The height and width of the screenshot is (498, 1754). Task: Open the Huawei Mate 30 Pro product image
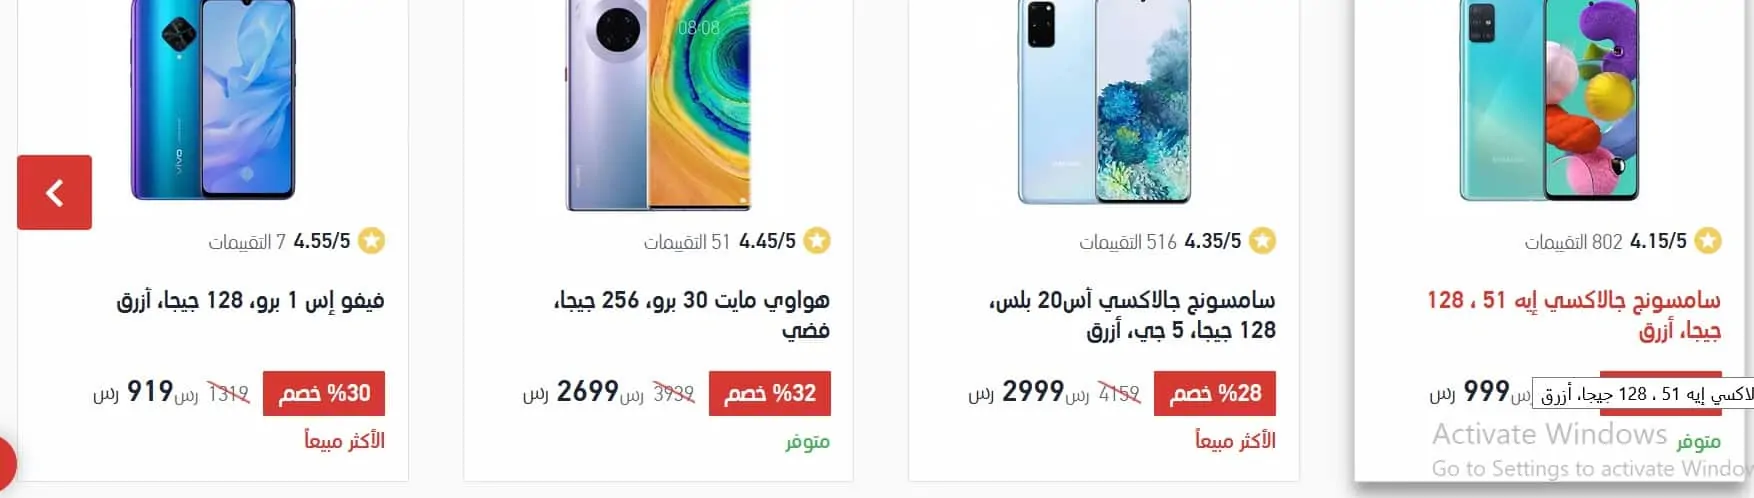658,105
